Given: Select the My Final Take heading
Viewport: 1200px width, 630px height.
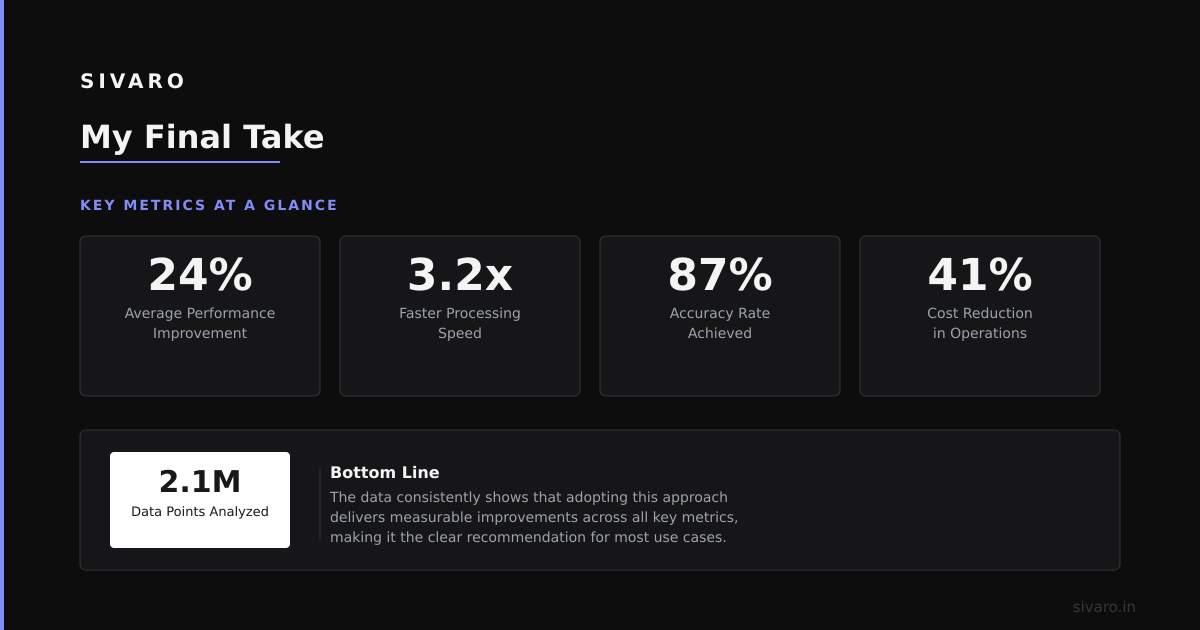Looking at the screenshot, I should [x=202, y=137].
